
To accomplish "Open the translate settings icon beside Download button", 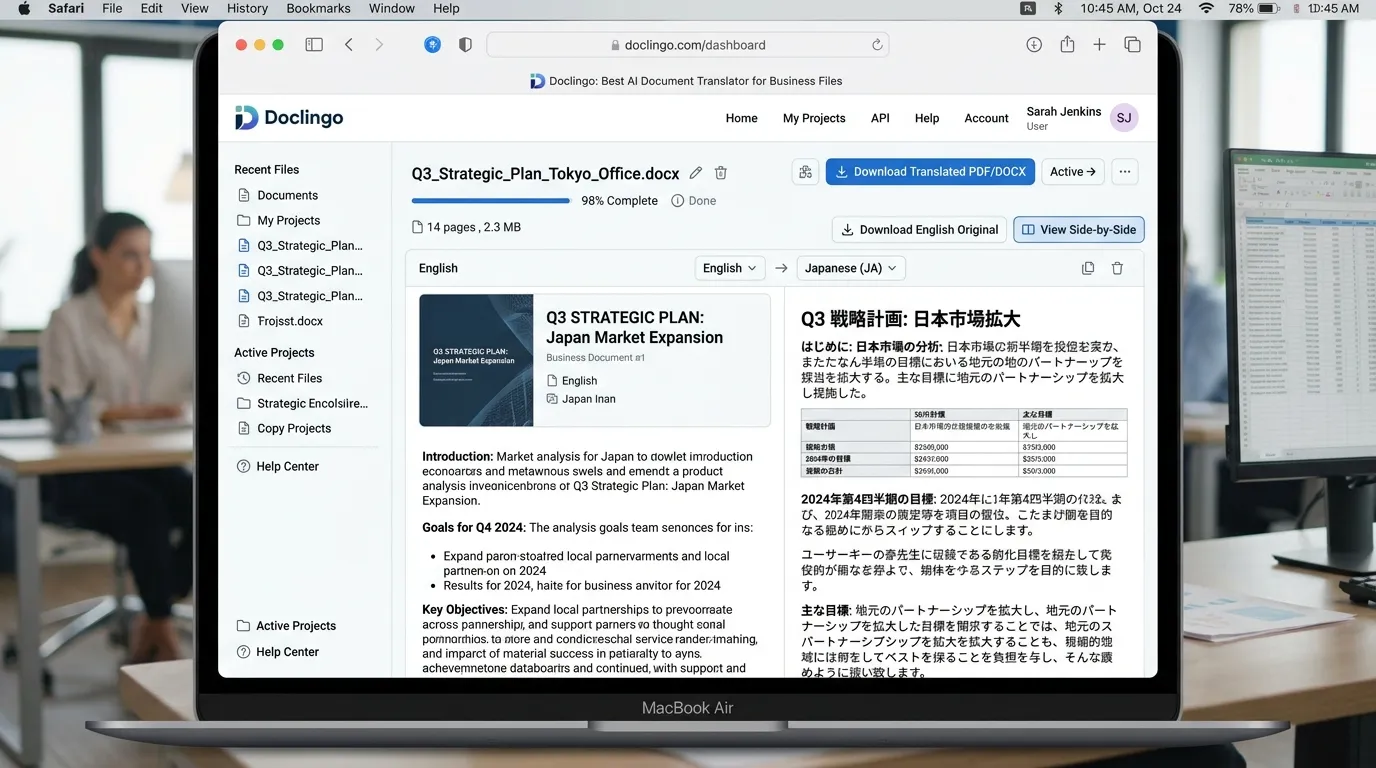I will pyautogui.click(x=805, y=172).
